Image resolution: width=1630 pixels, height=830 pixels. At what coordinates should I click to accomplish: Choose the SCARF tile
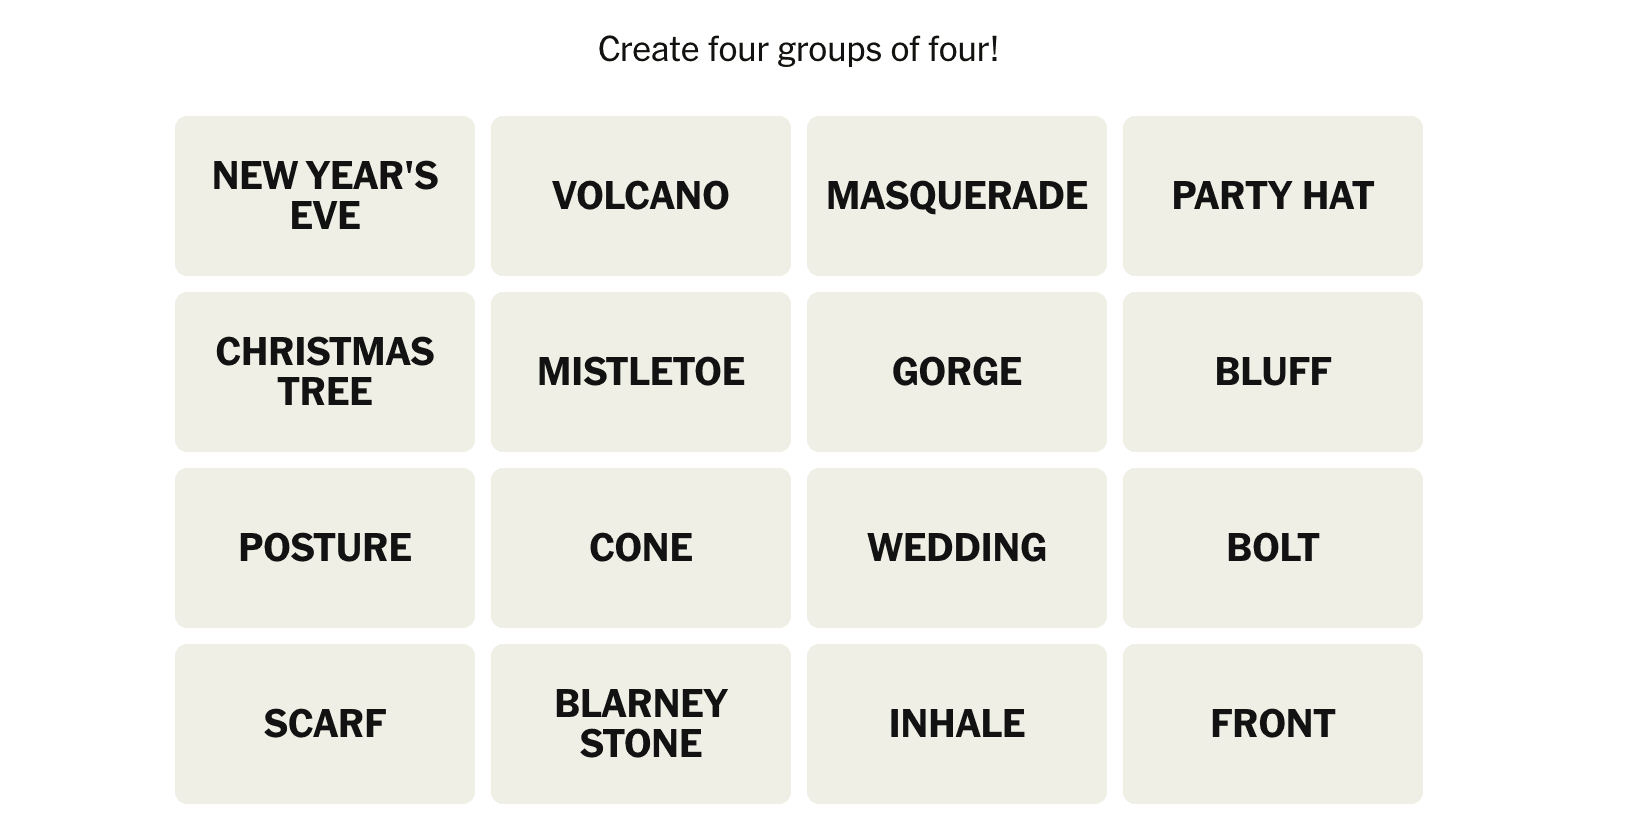click(325, 724)
